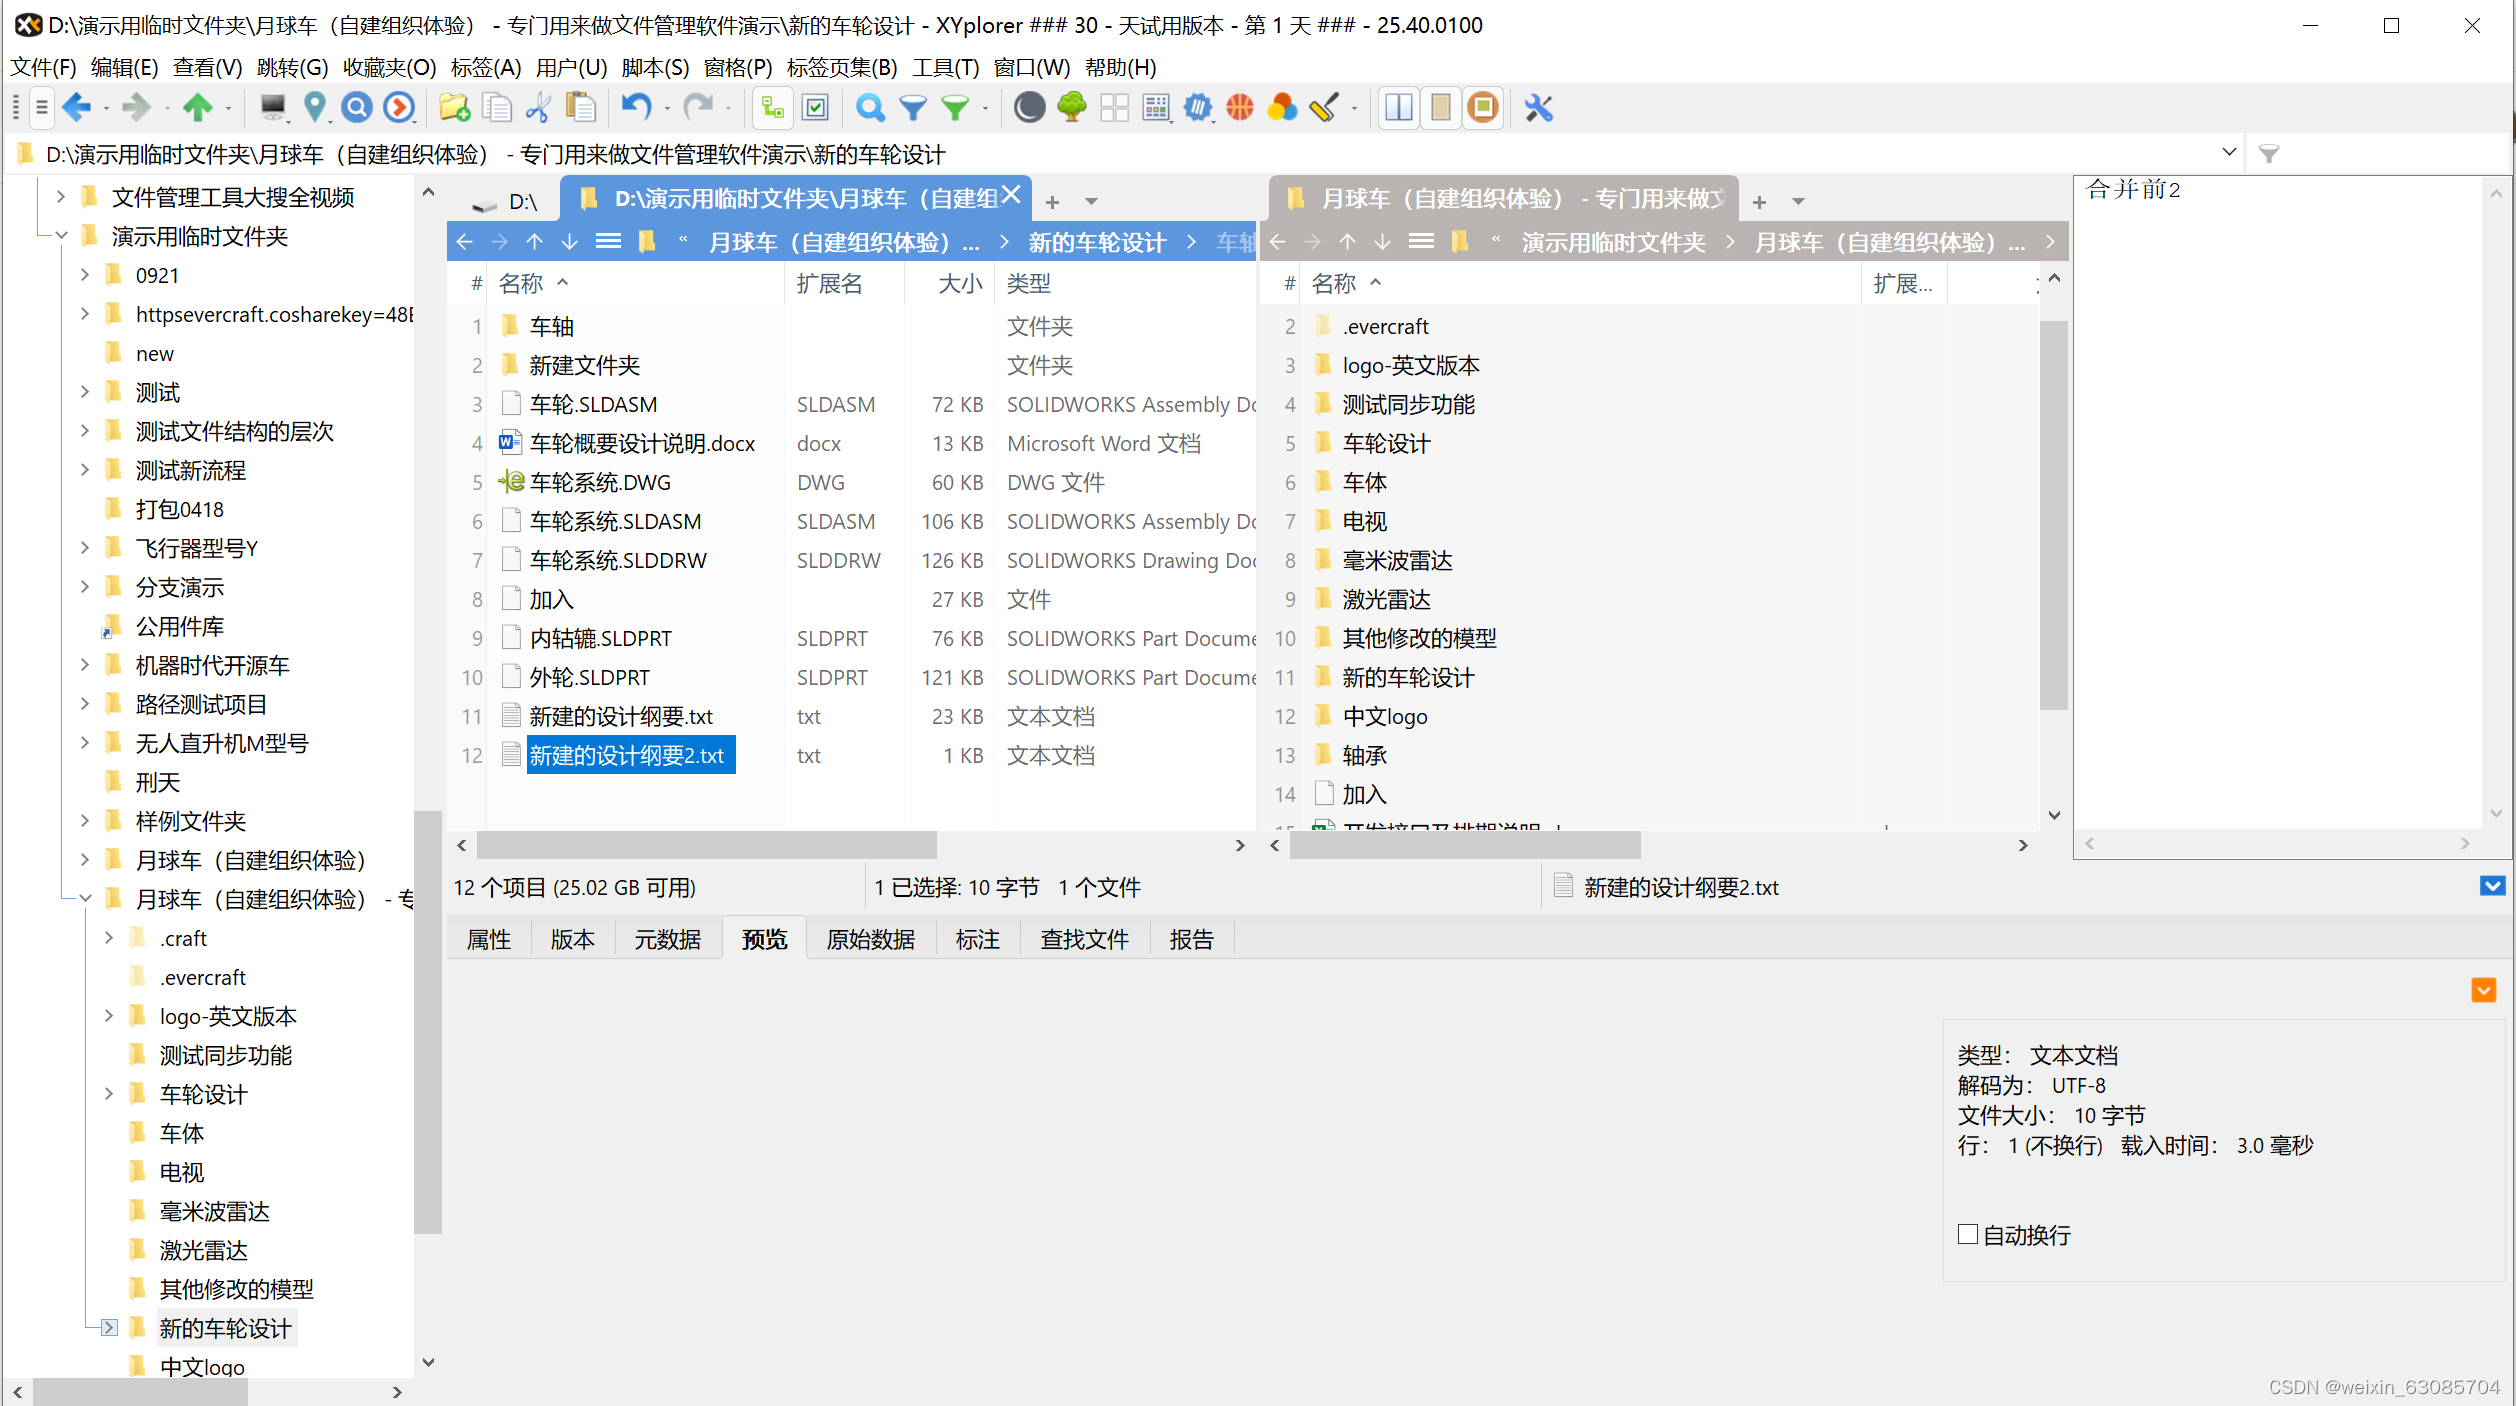
Task: Open the address bar dropdown arrow
Action: coord(2228,153)
